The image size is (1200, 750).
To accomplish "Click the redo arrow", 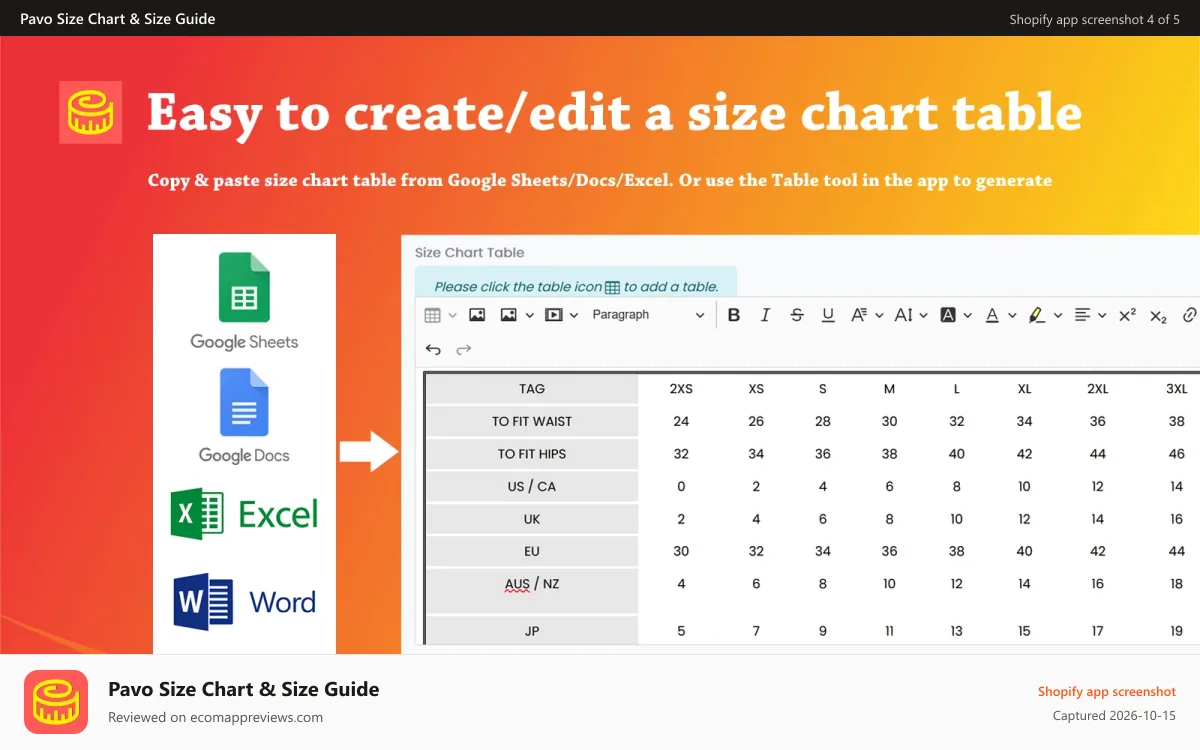I will 464,349.
